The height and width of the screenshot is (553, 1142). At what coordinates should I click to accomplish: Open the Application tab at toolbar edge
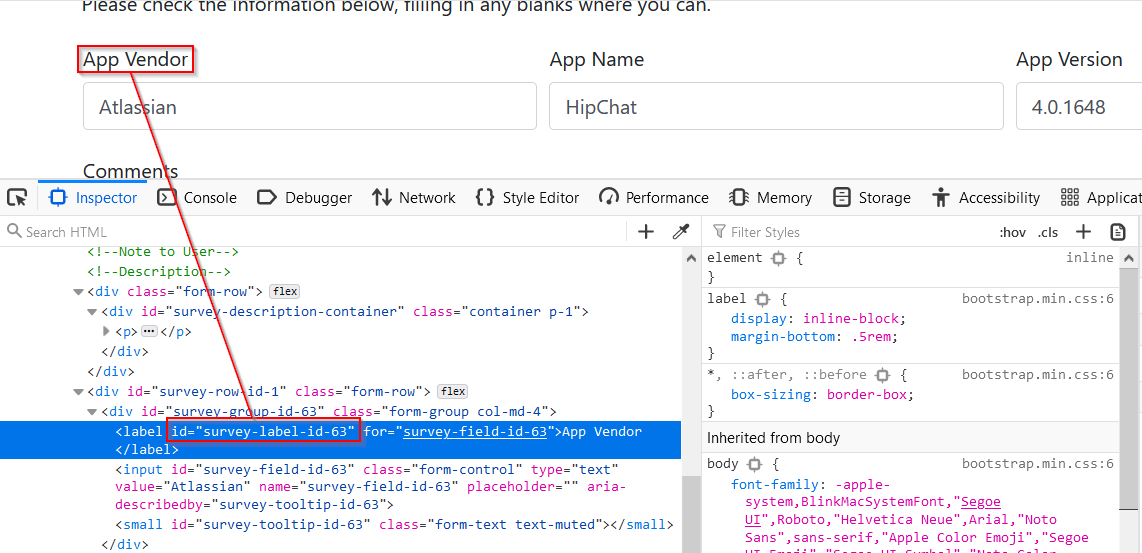pos(1100,197)
